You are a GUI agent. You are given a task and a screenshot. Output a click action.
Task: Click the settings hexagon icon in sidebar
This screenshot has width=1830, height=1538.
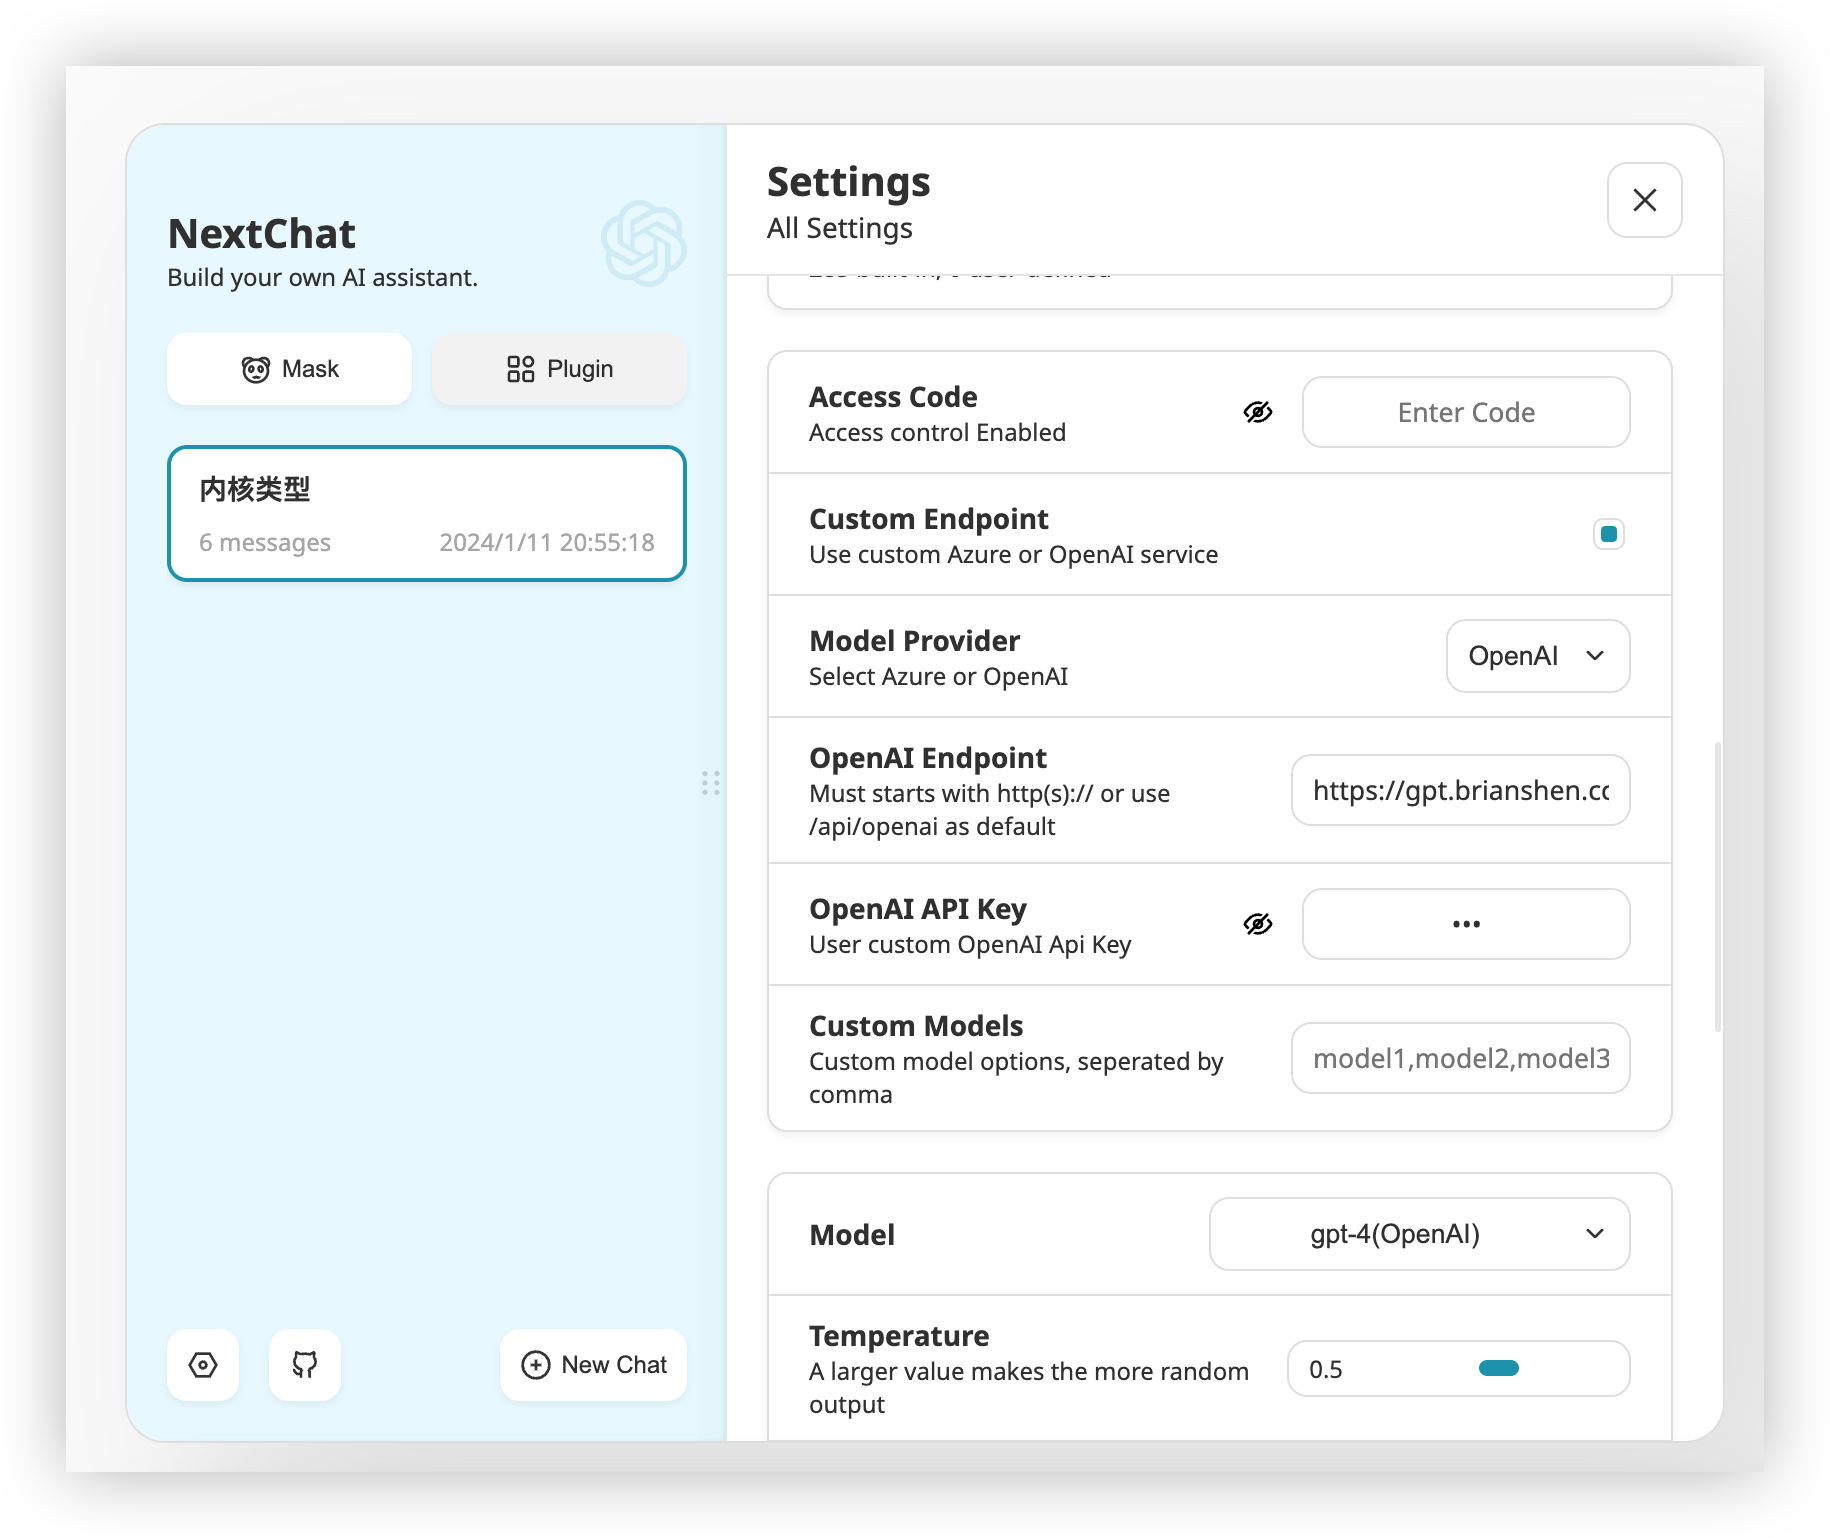(x=203, y=1365)
